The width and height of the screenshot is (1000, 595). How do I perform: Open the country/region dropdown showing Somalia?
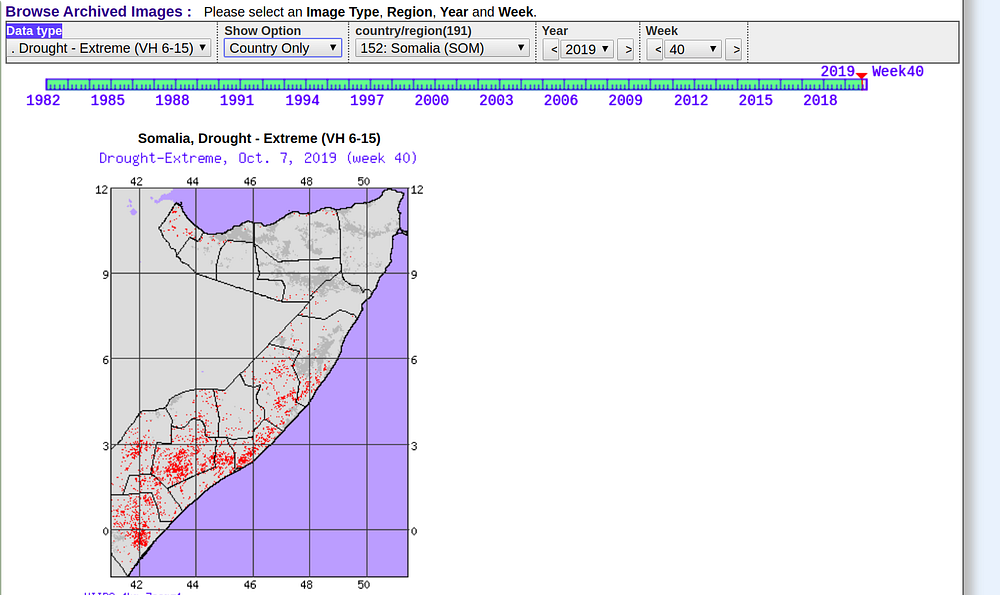click(442, 48)
